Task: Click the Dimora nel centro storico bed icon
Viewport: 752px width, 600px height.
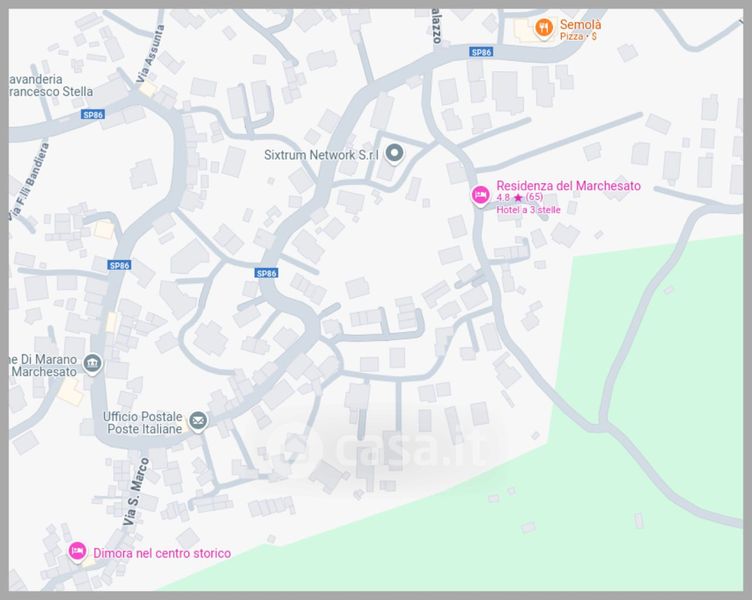Action: 77,551
